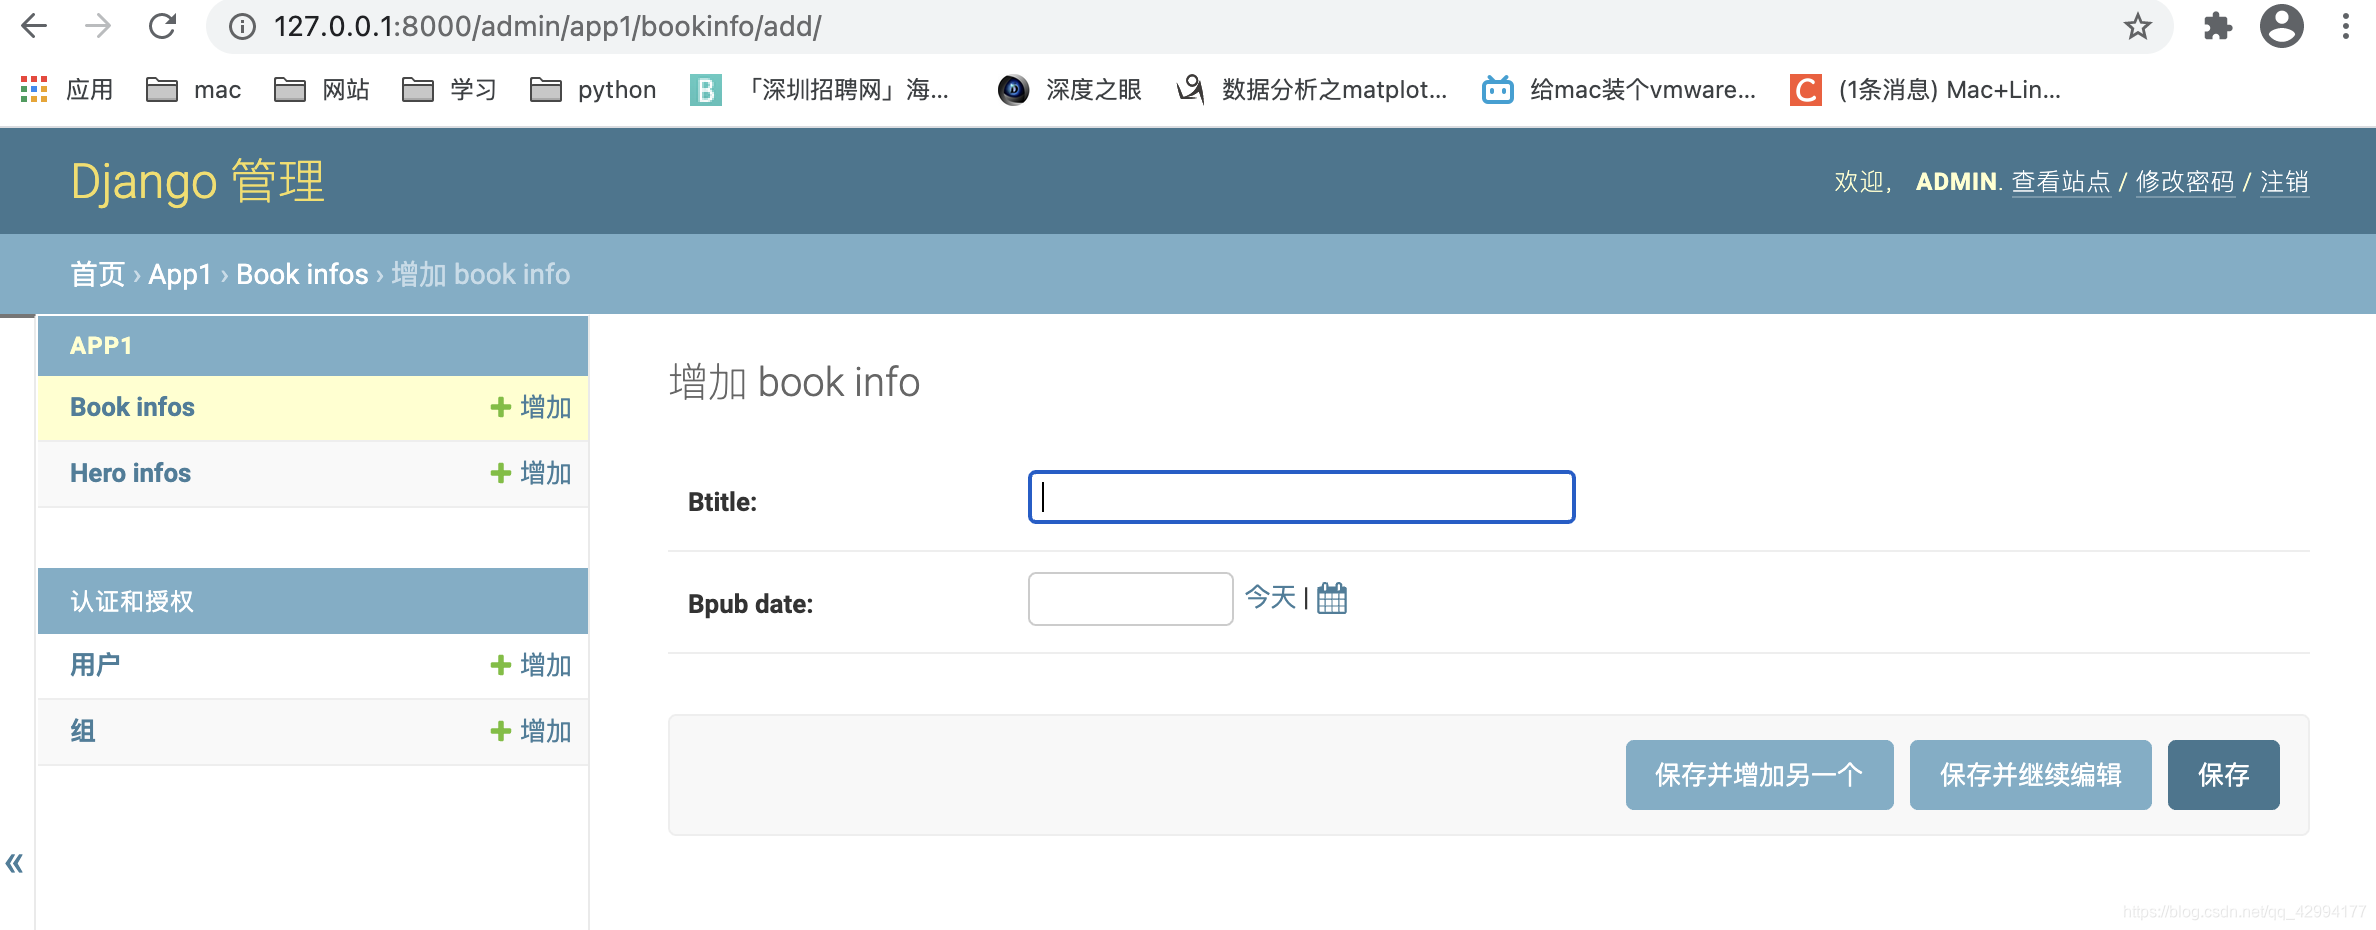The width and height of the screenshot is (2376, 930).
Task: Open Hero infos in the sidebar
Action: [130, 473]
